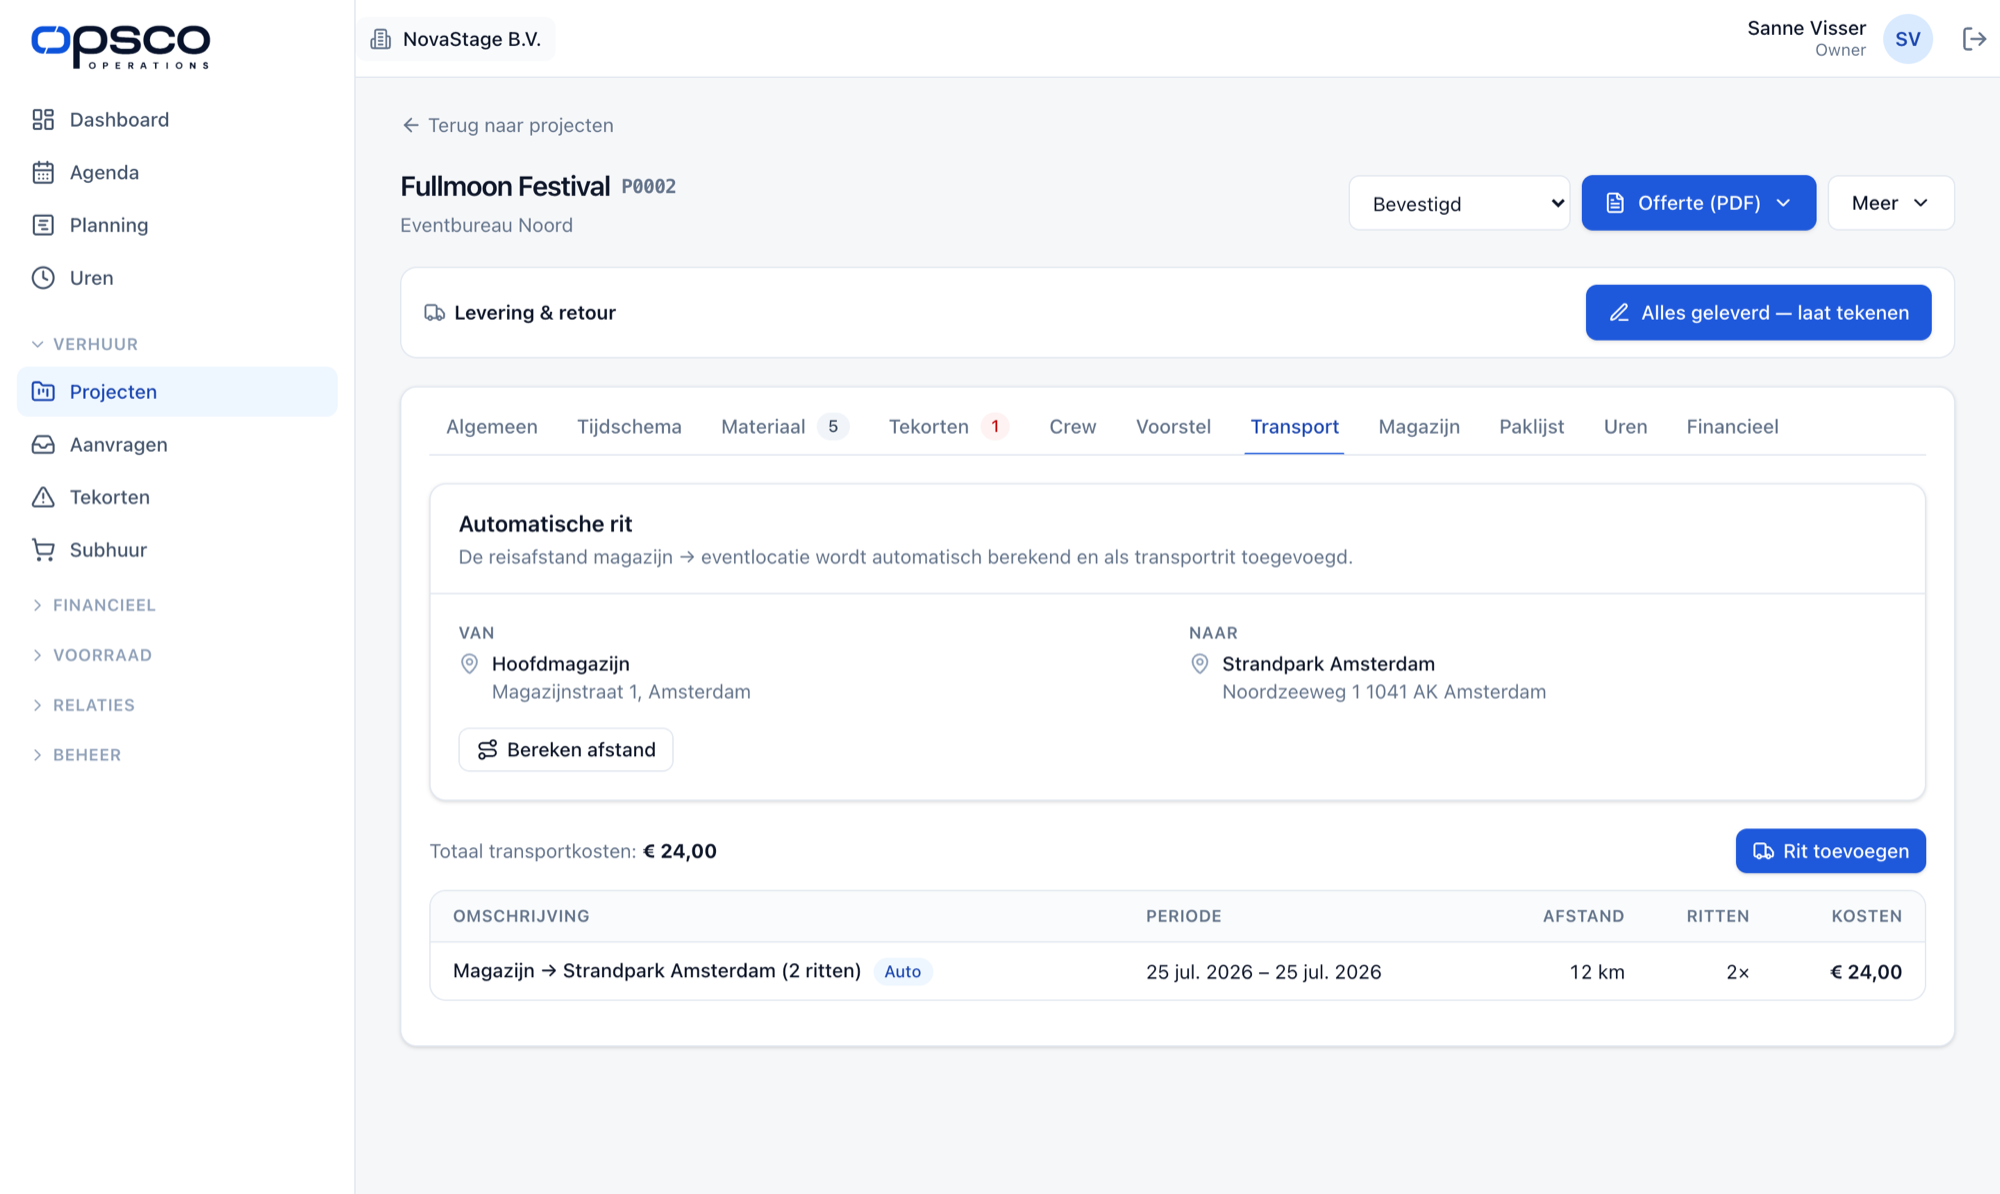Click the Aanvragen inbox icon
2000x1194 pixels.
point(43,445)
